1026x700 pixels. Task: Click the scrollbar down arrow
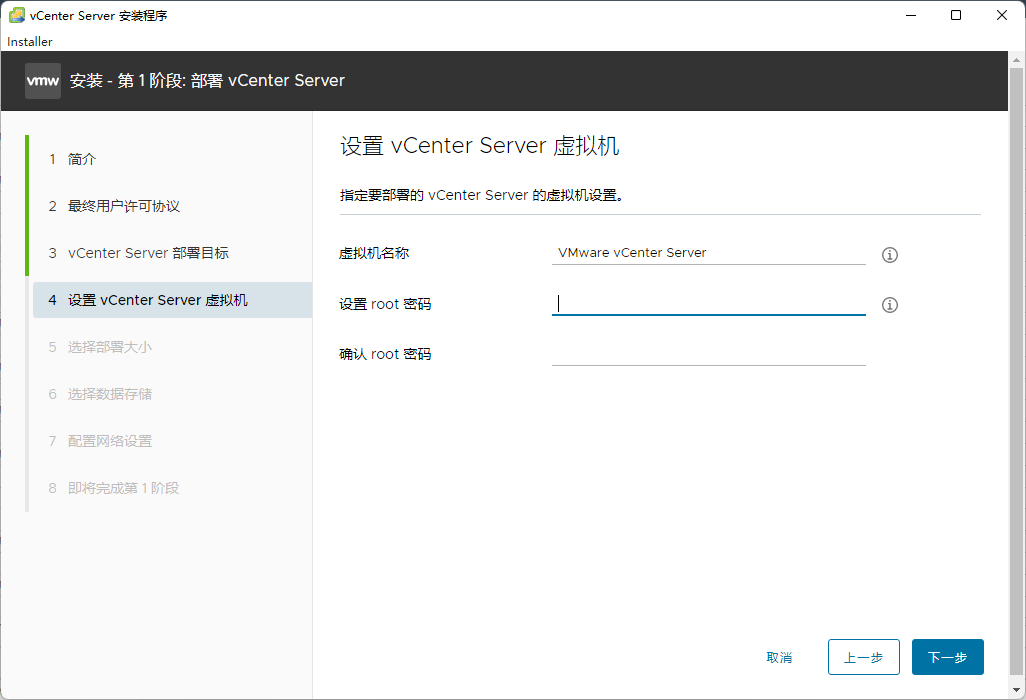pos(1016,690)
